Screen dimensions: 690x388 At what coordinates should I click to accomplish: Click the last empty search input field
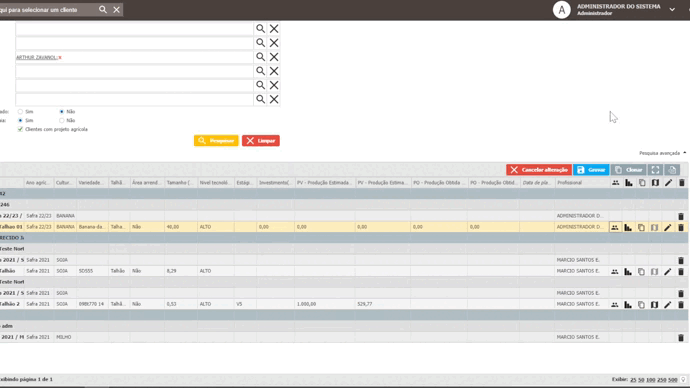tap(134, 99)
